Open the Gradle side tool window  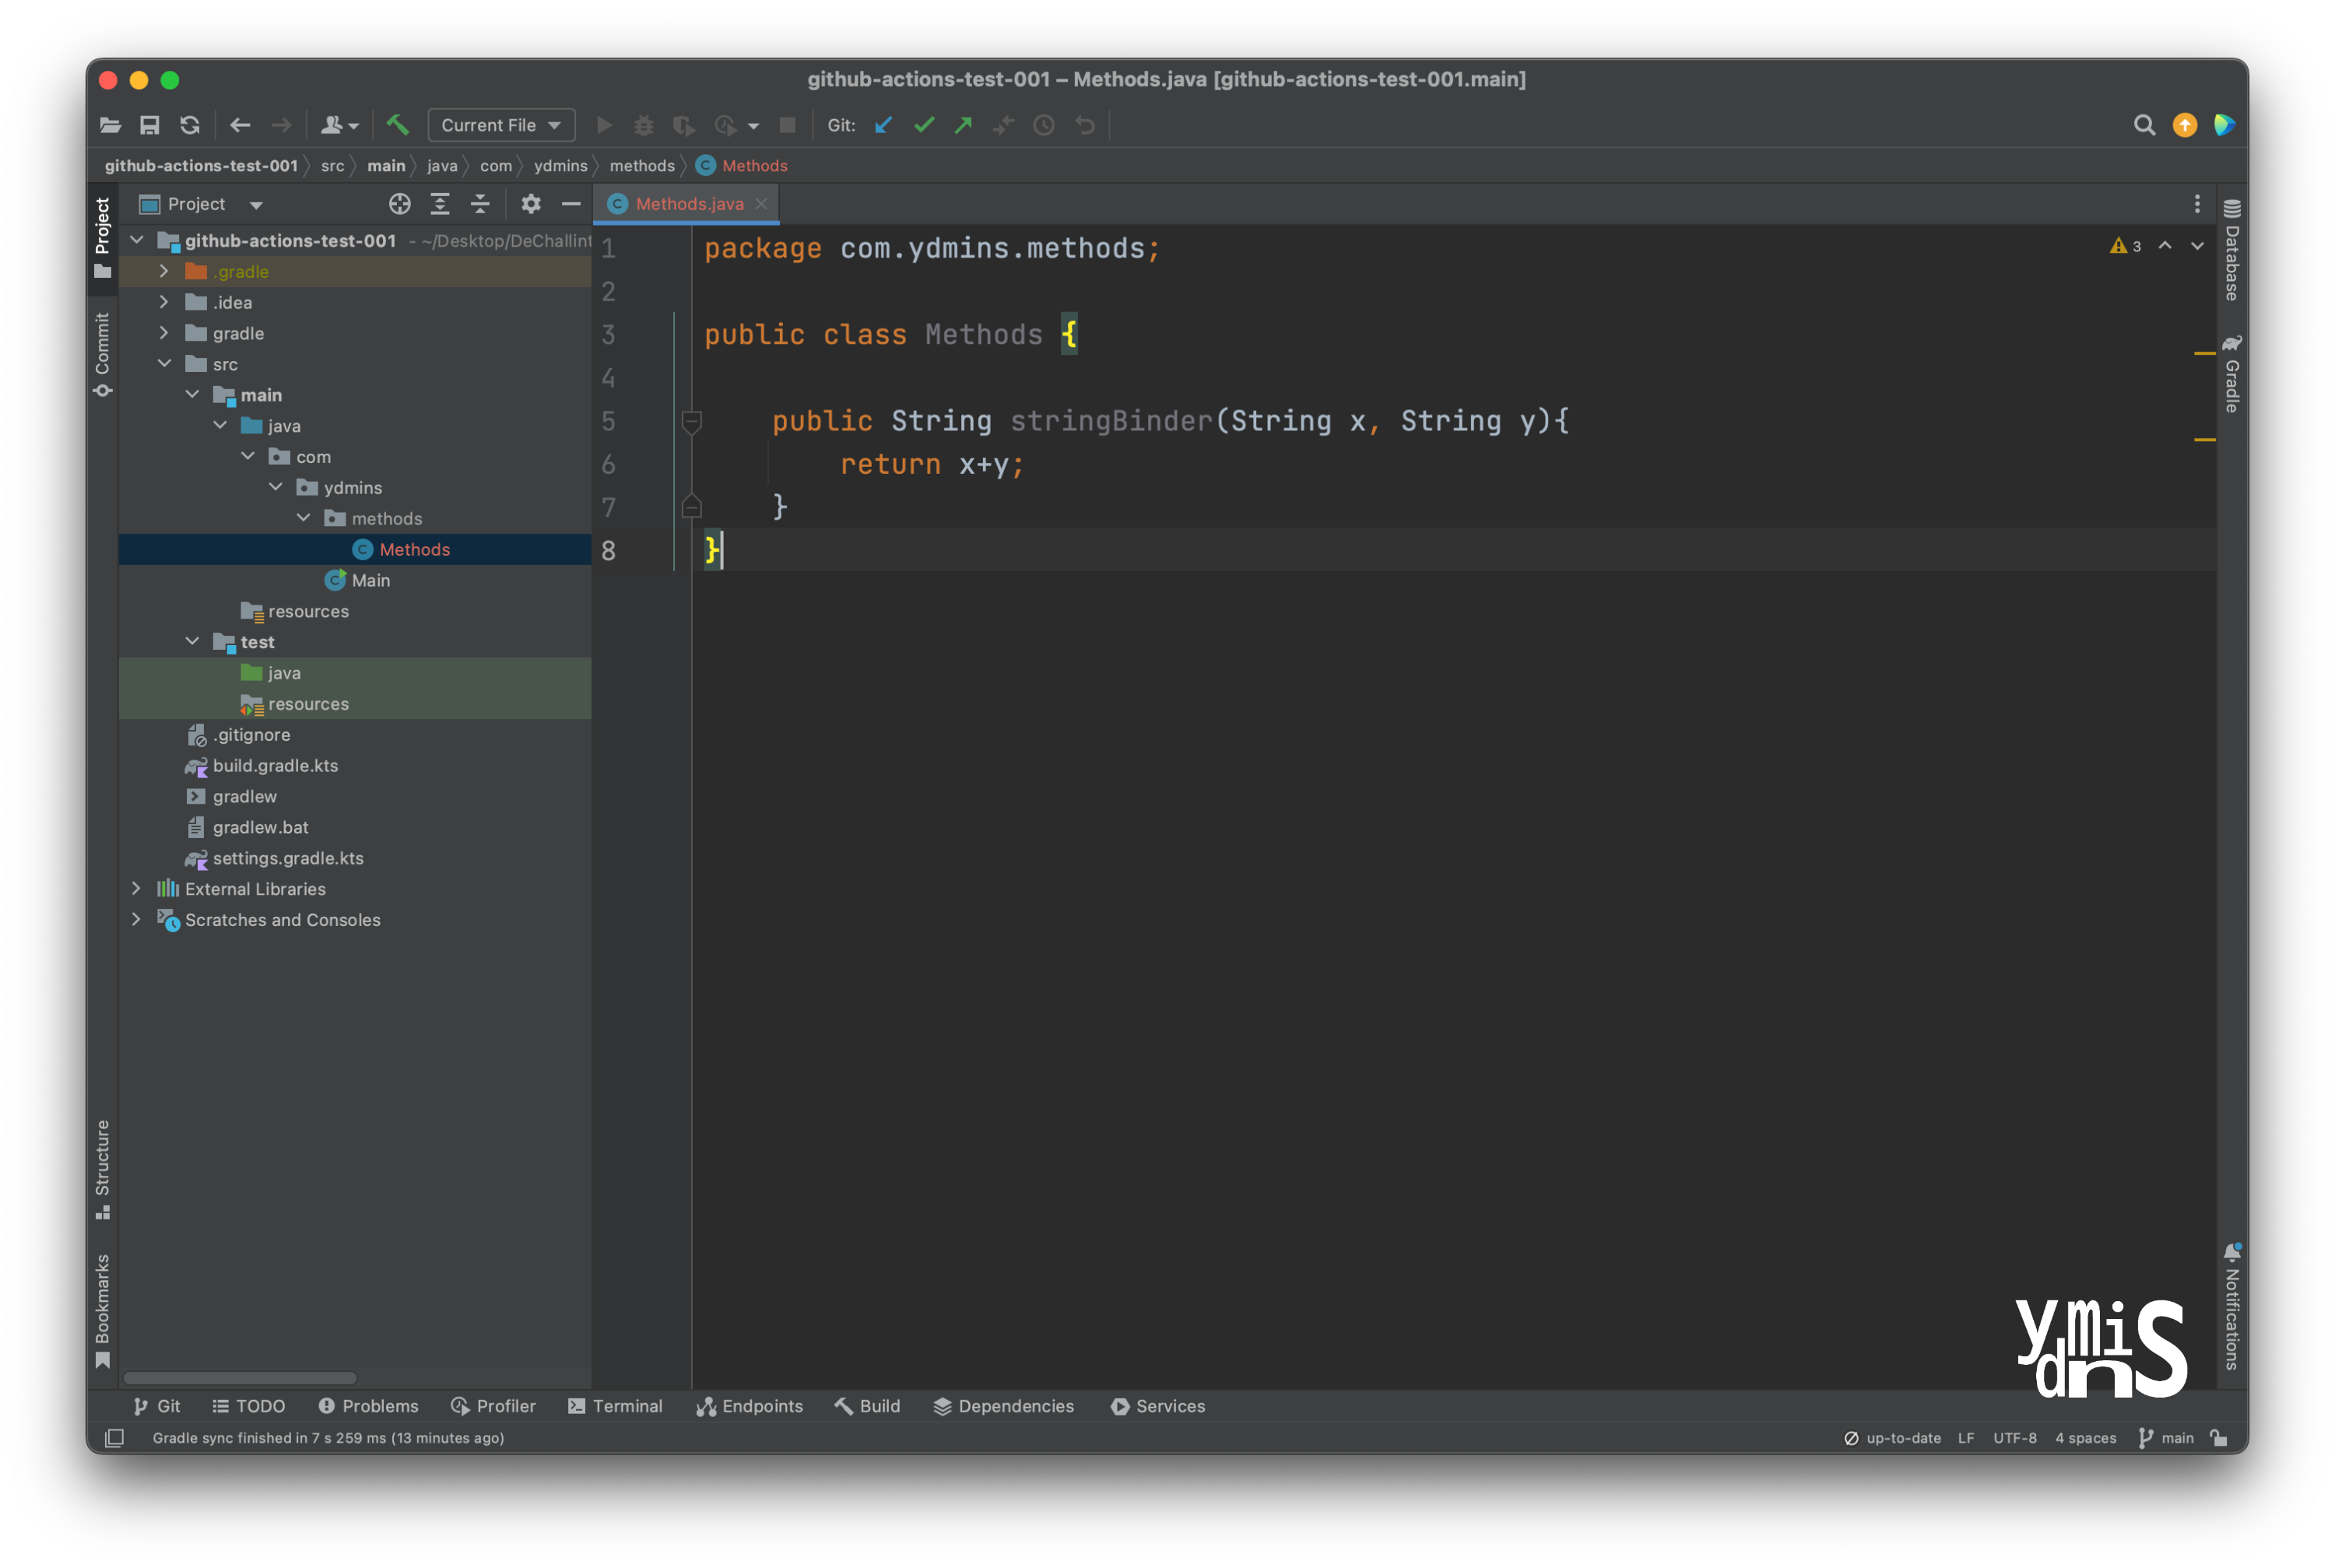point(2231,374)
